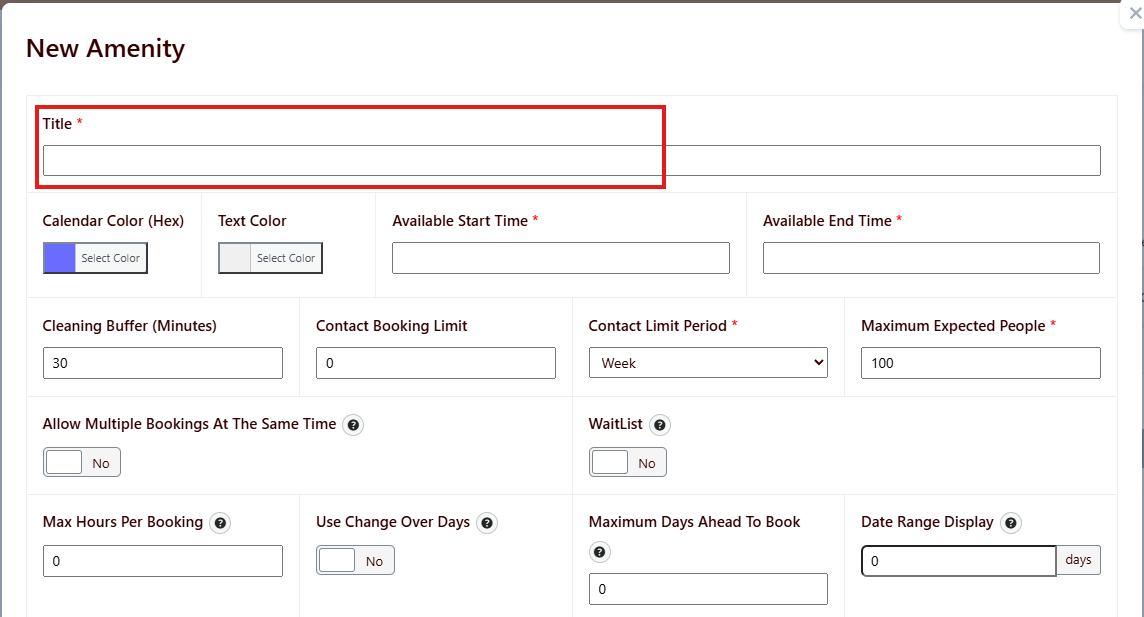1144x617 pixels.
Task: Click the Available End Time field
Action: [x=931, y=258]
